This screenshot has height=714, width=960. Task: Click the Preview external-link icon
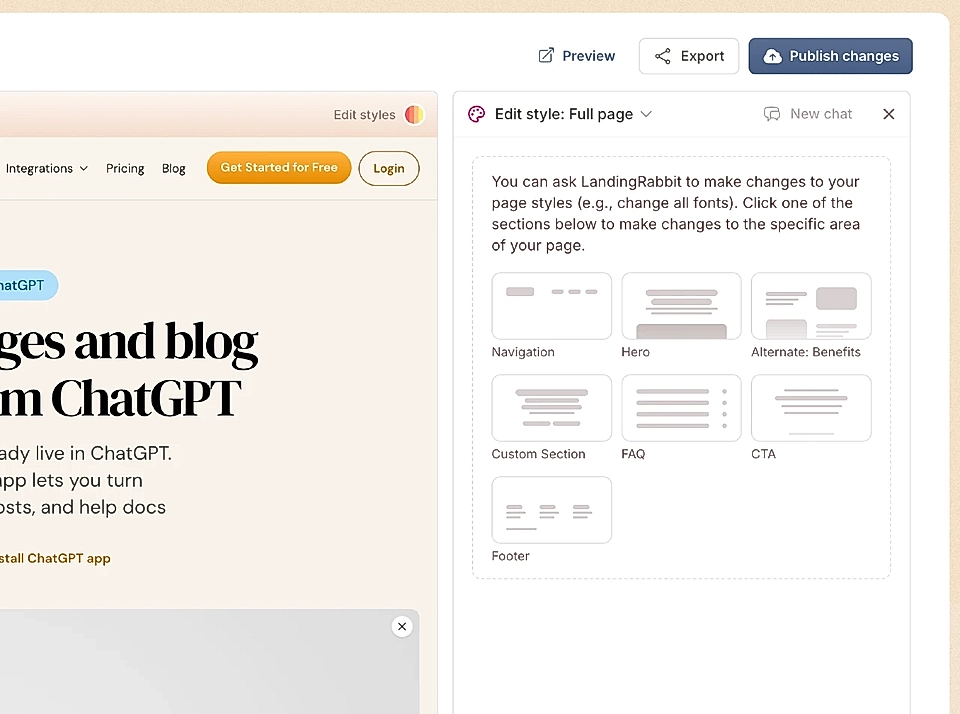(546, 56)
